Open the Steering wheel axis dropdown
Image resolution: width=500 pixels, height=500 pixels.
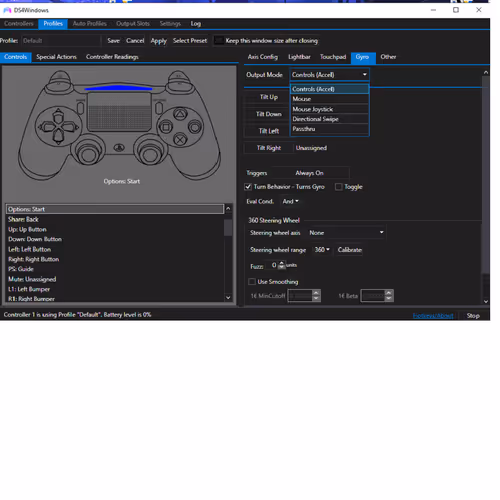coord(346,233)
